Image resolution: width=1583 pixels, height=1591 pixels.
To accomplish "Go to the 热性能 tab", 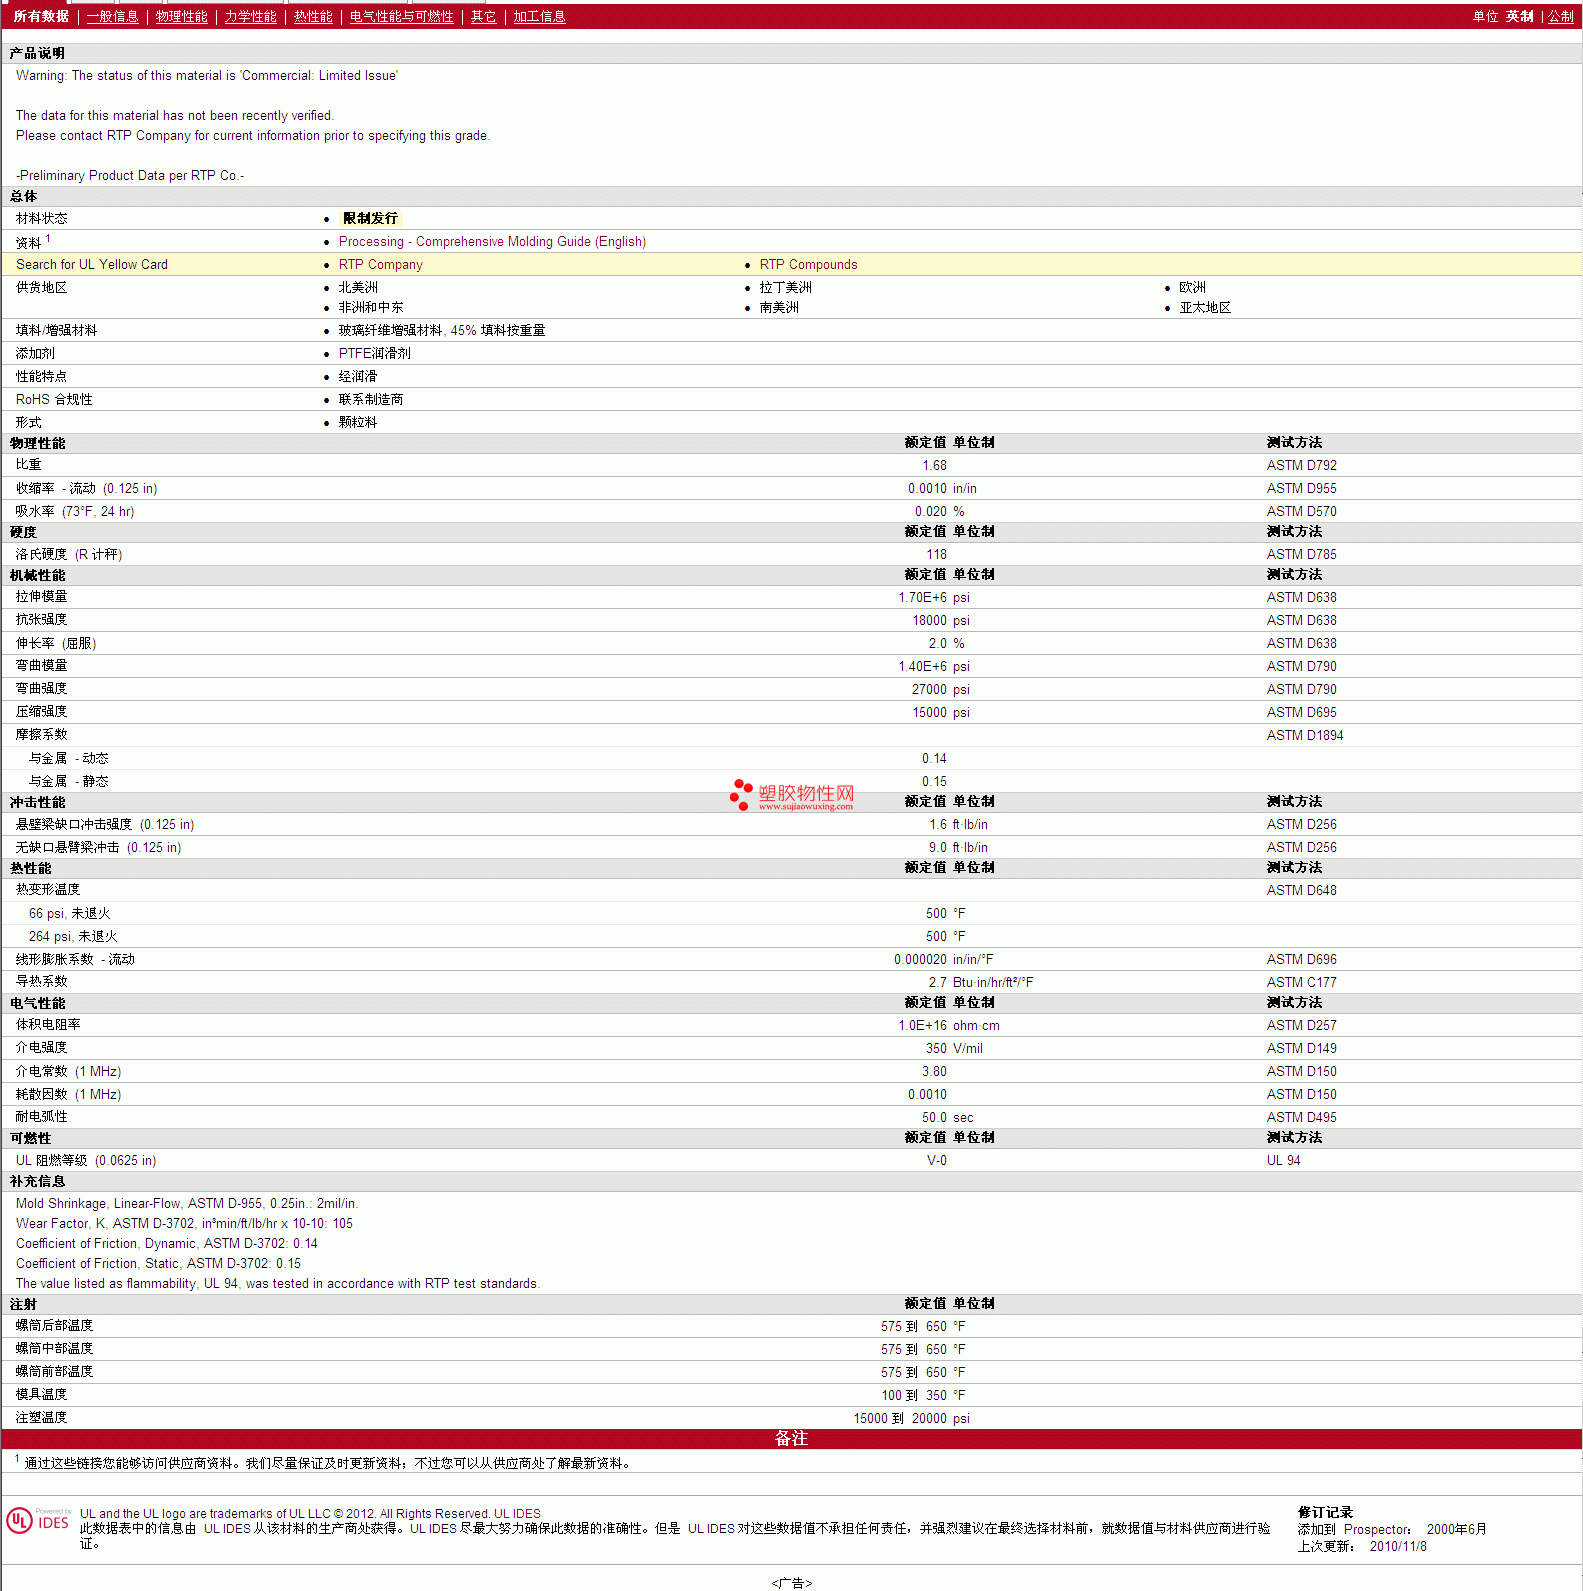I will [x=313, y=16].
